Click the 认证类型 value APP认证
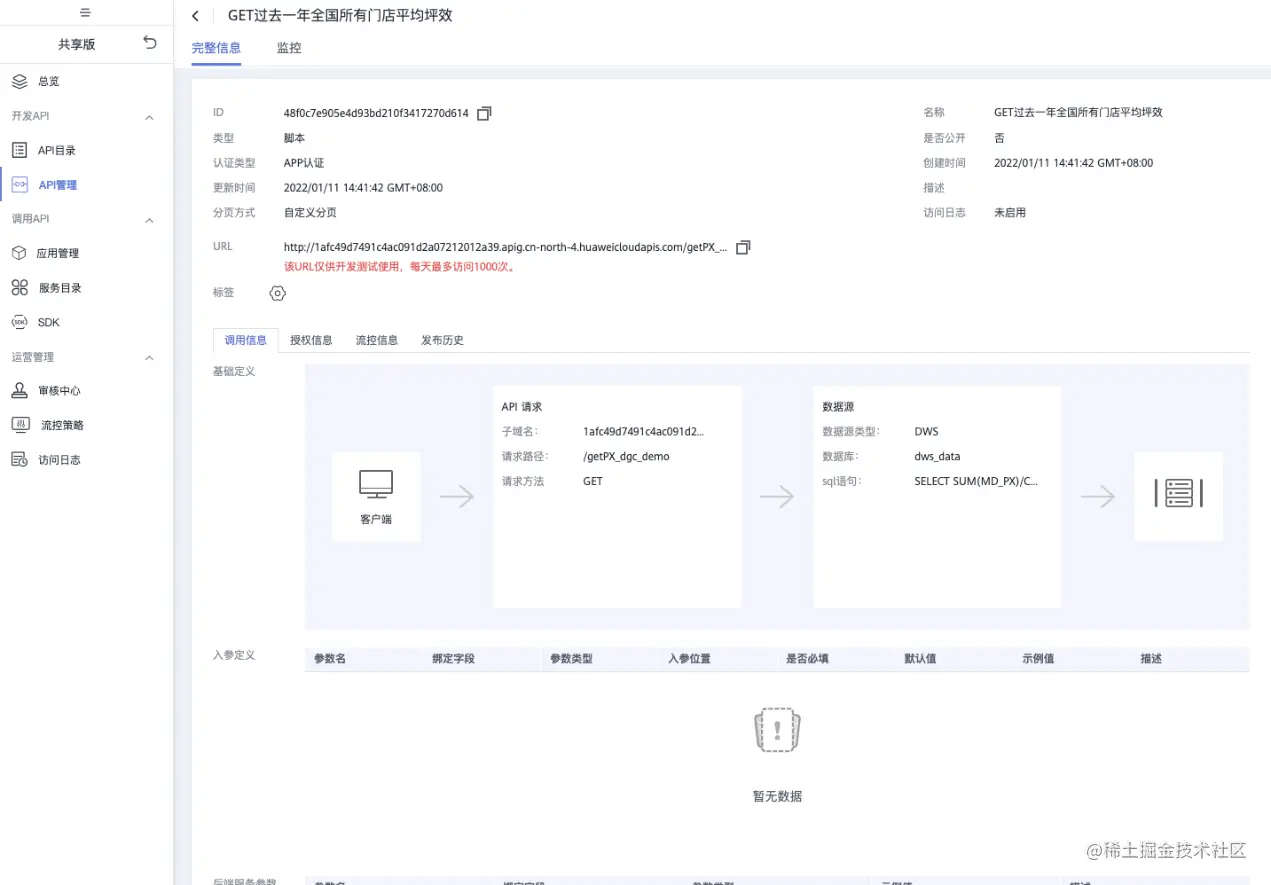The image size is (1271, 885). pyautogui.click(x=304, y=163)
